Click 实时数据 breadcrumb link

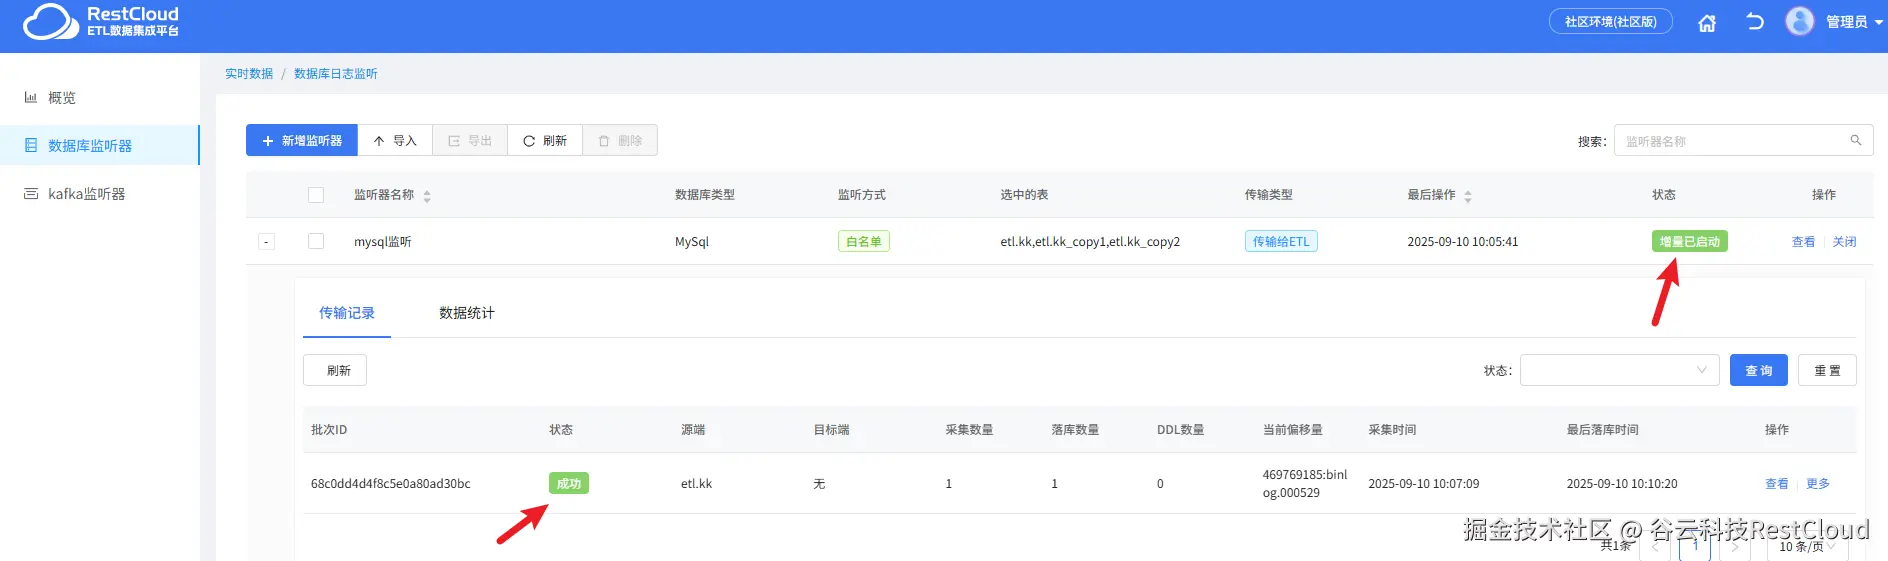(x=249, y=74)
